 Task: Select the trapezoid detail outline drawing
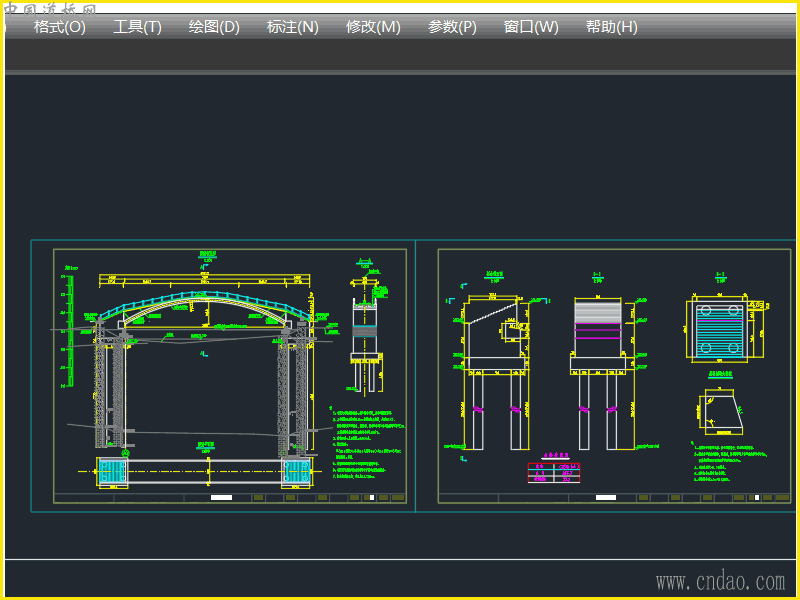(x=721, y=409)
